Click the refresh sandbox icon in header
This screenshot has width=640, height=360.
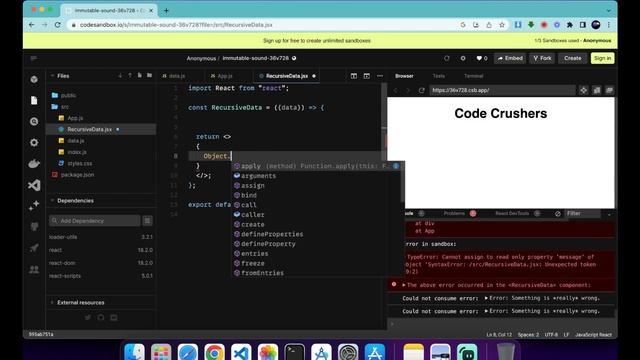point(447,58)
